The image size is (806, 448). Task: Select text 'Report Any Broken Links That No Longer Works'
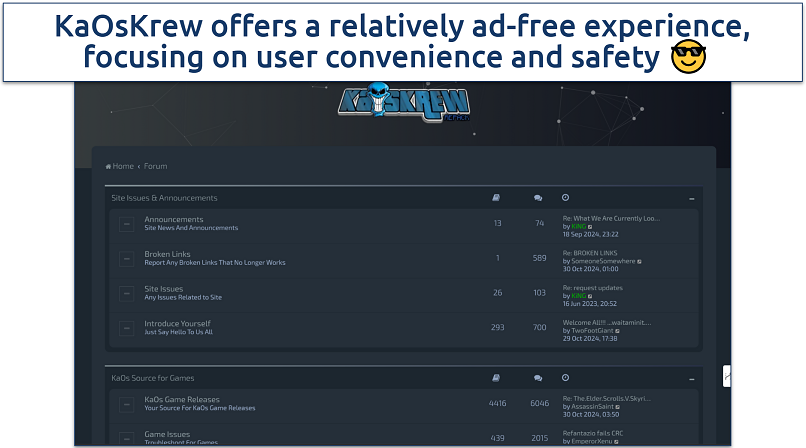[215, 263]
